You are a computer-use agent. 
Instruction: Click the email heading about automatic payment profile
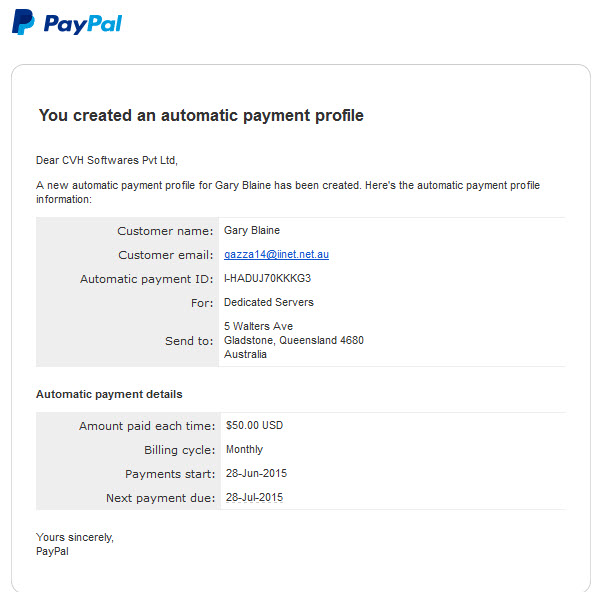[x=201, y=116]
